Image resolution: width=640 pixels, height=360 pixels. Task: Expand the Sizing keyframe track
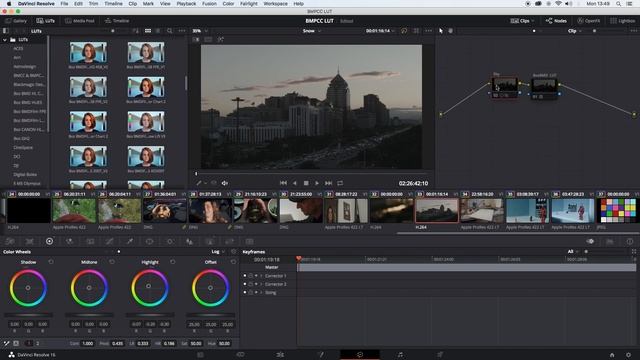(x=261, y=293)
